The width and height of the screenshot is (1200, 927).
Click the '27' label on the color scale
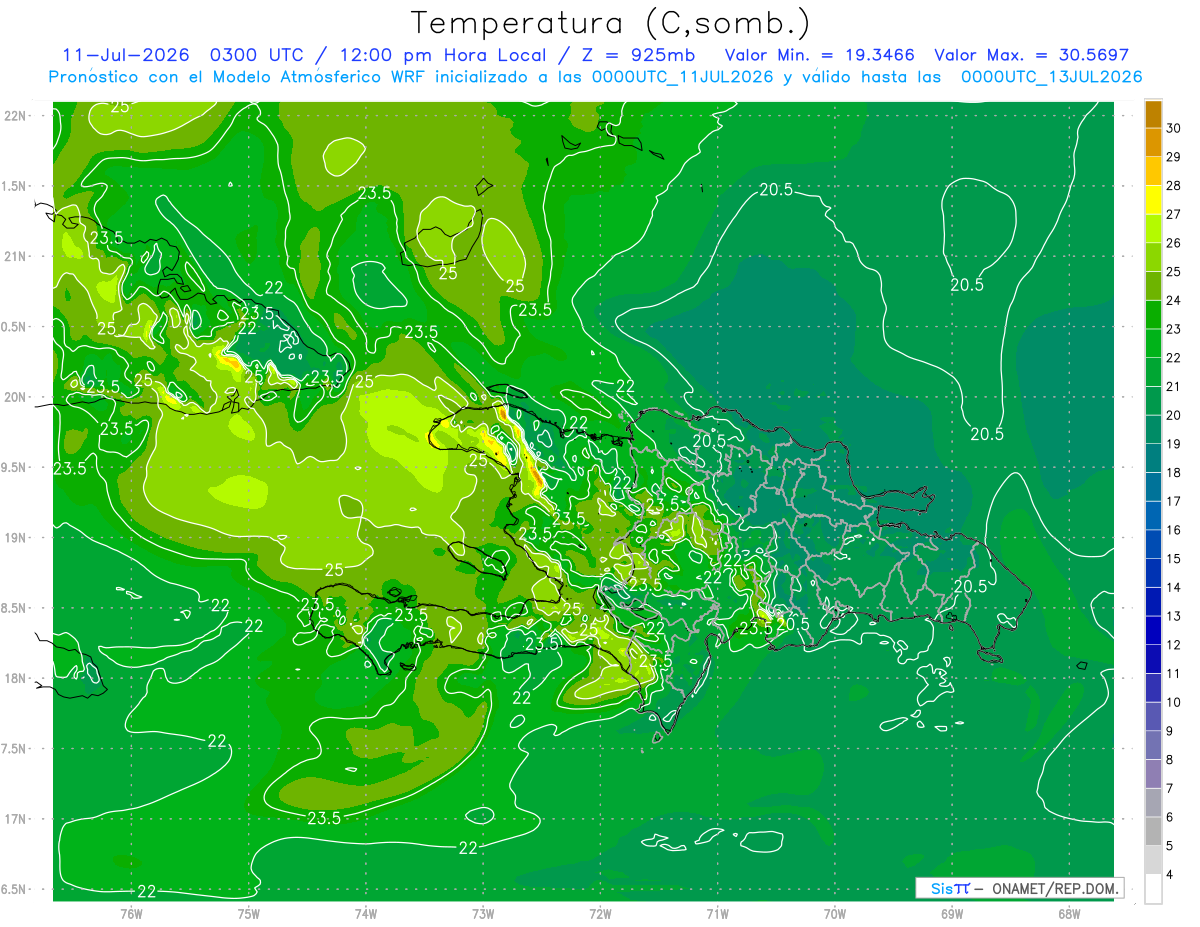pos(1173,215)
